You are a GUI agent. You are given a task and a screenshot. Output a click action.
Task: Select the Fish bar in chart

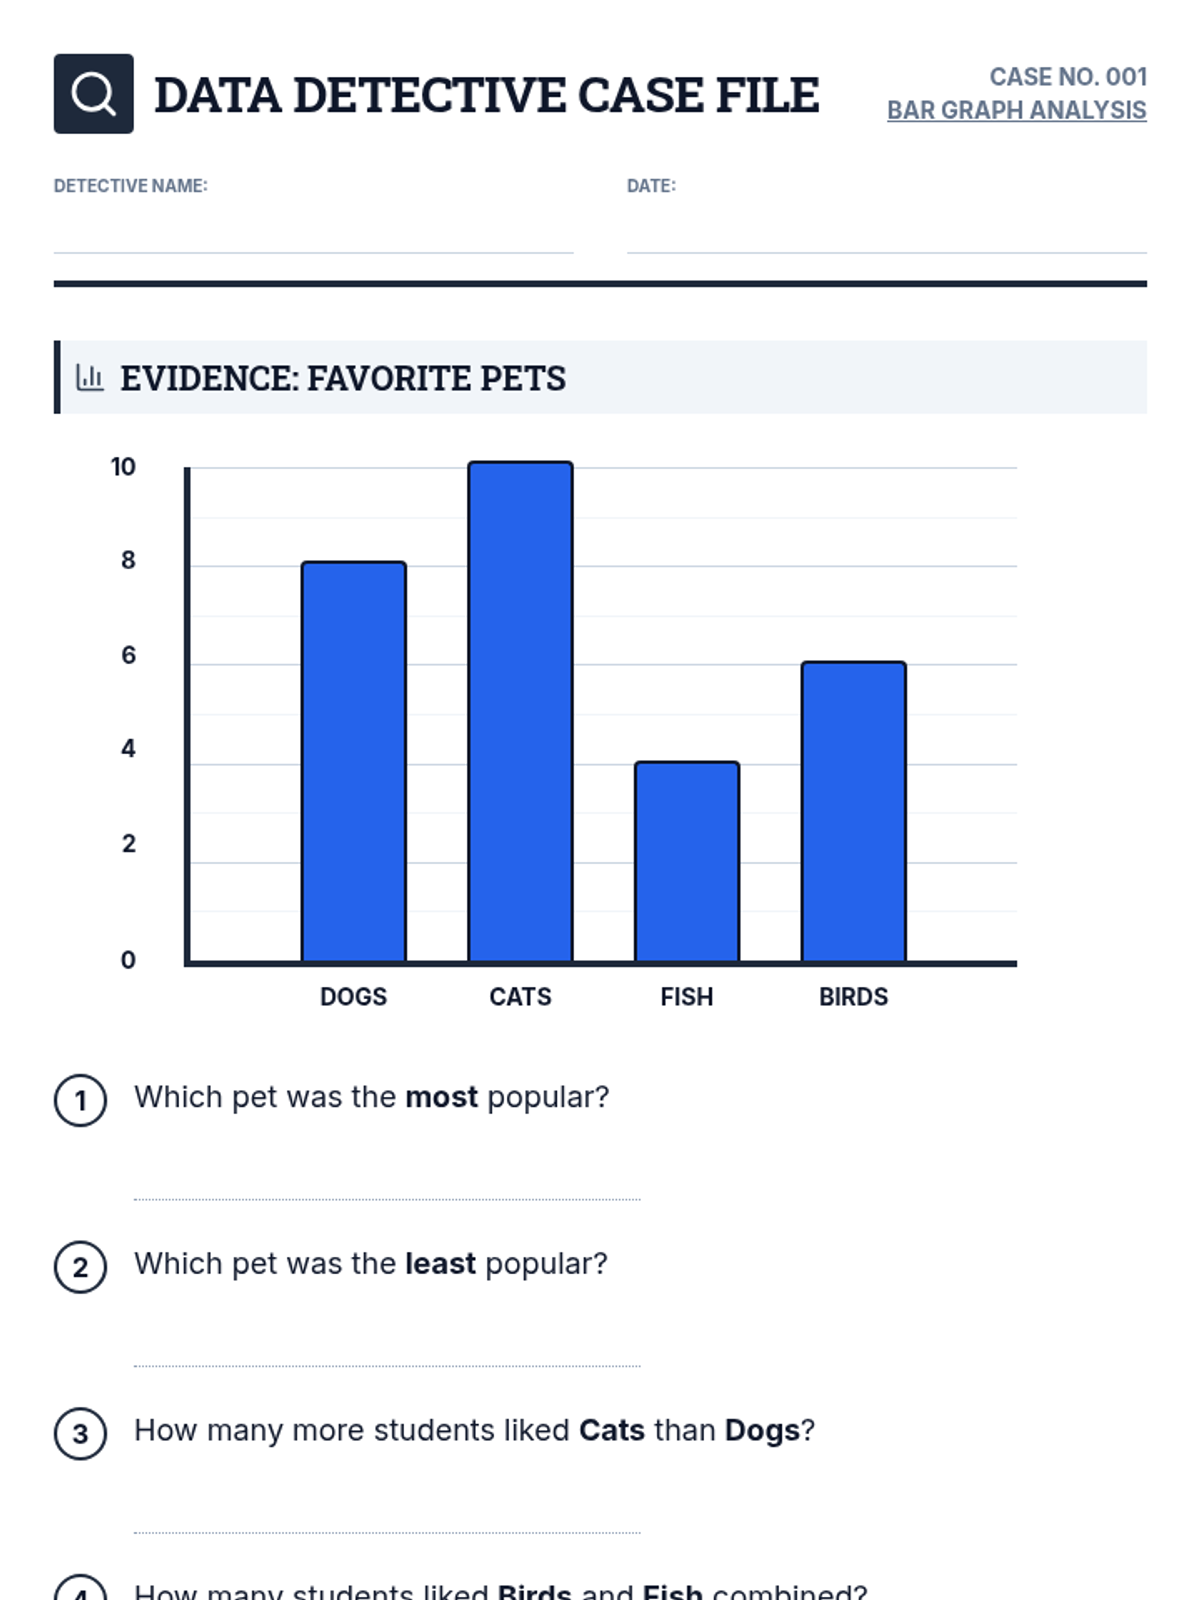(687, 862)
